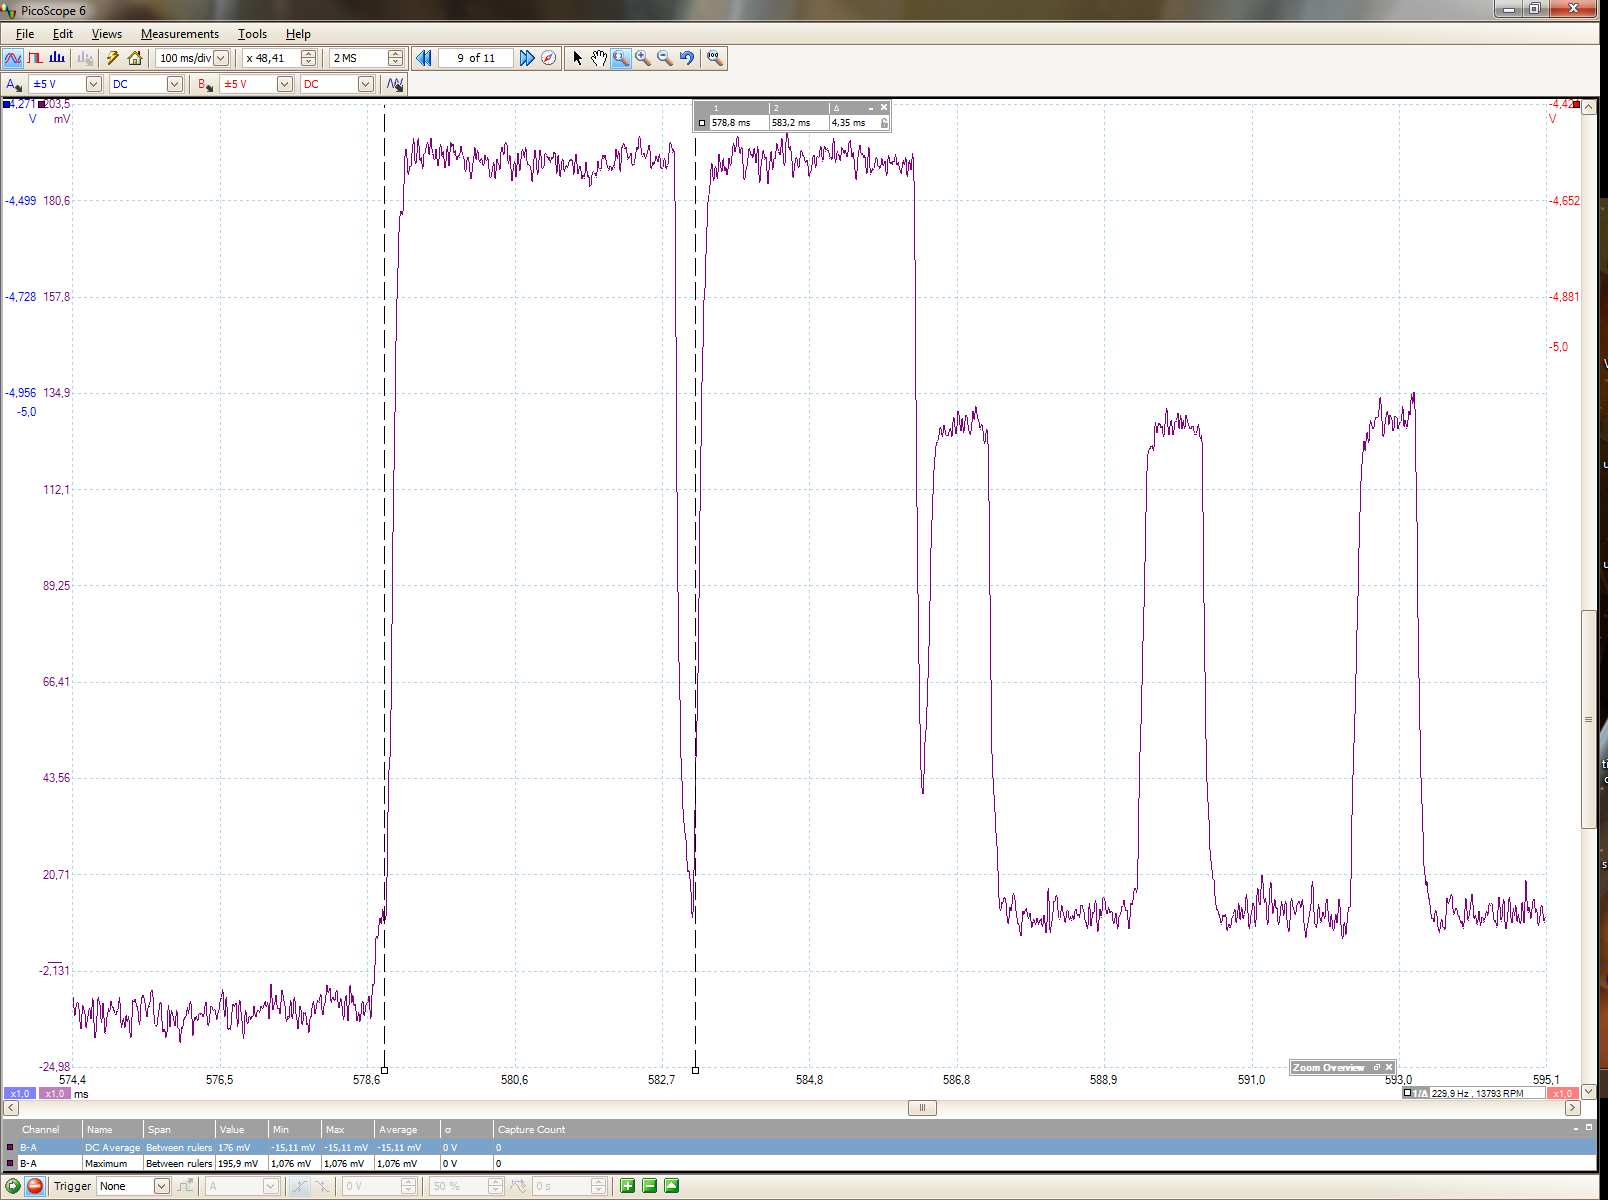Screen dimensions: 1608x1200
Task: Click the 9 of 11 buffer field
Action: 476,58
